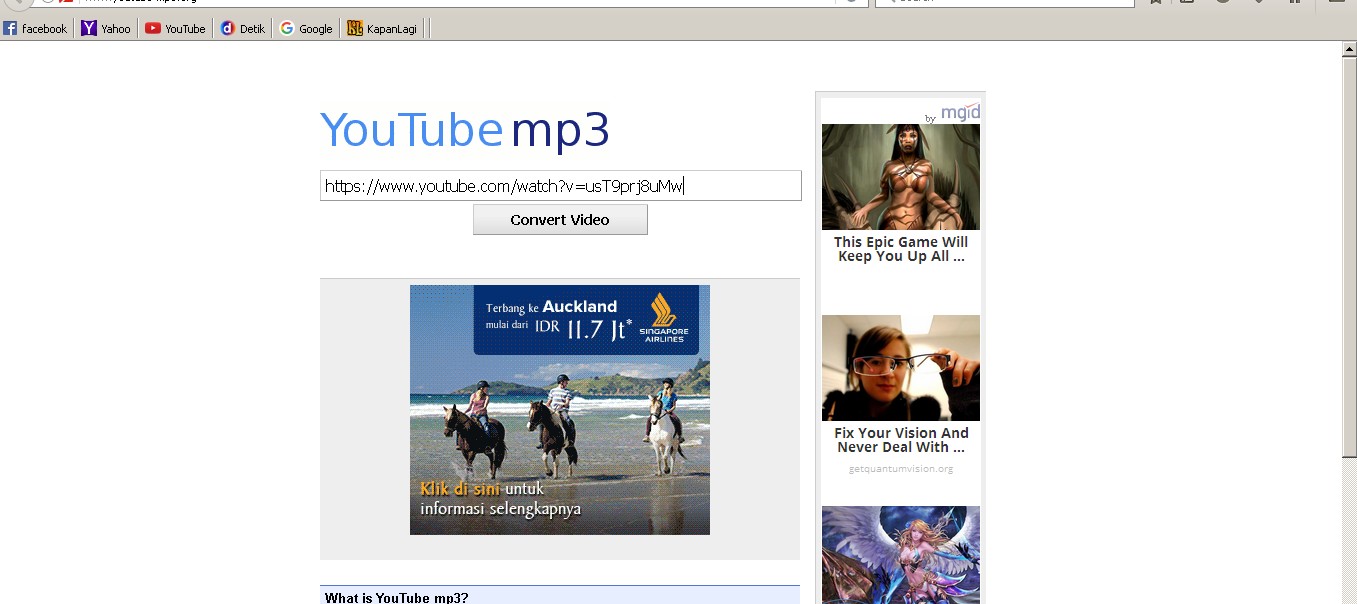Open the KapanLagi bookmark
Image resolution: width=1357 pixels, height=604 pixels.
pyautogui.click(x=381, y=28)
